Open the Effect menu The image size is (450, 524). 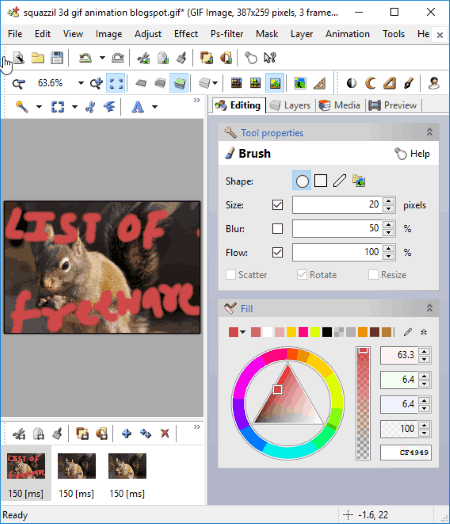coord(186,34)
